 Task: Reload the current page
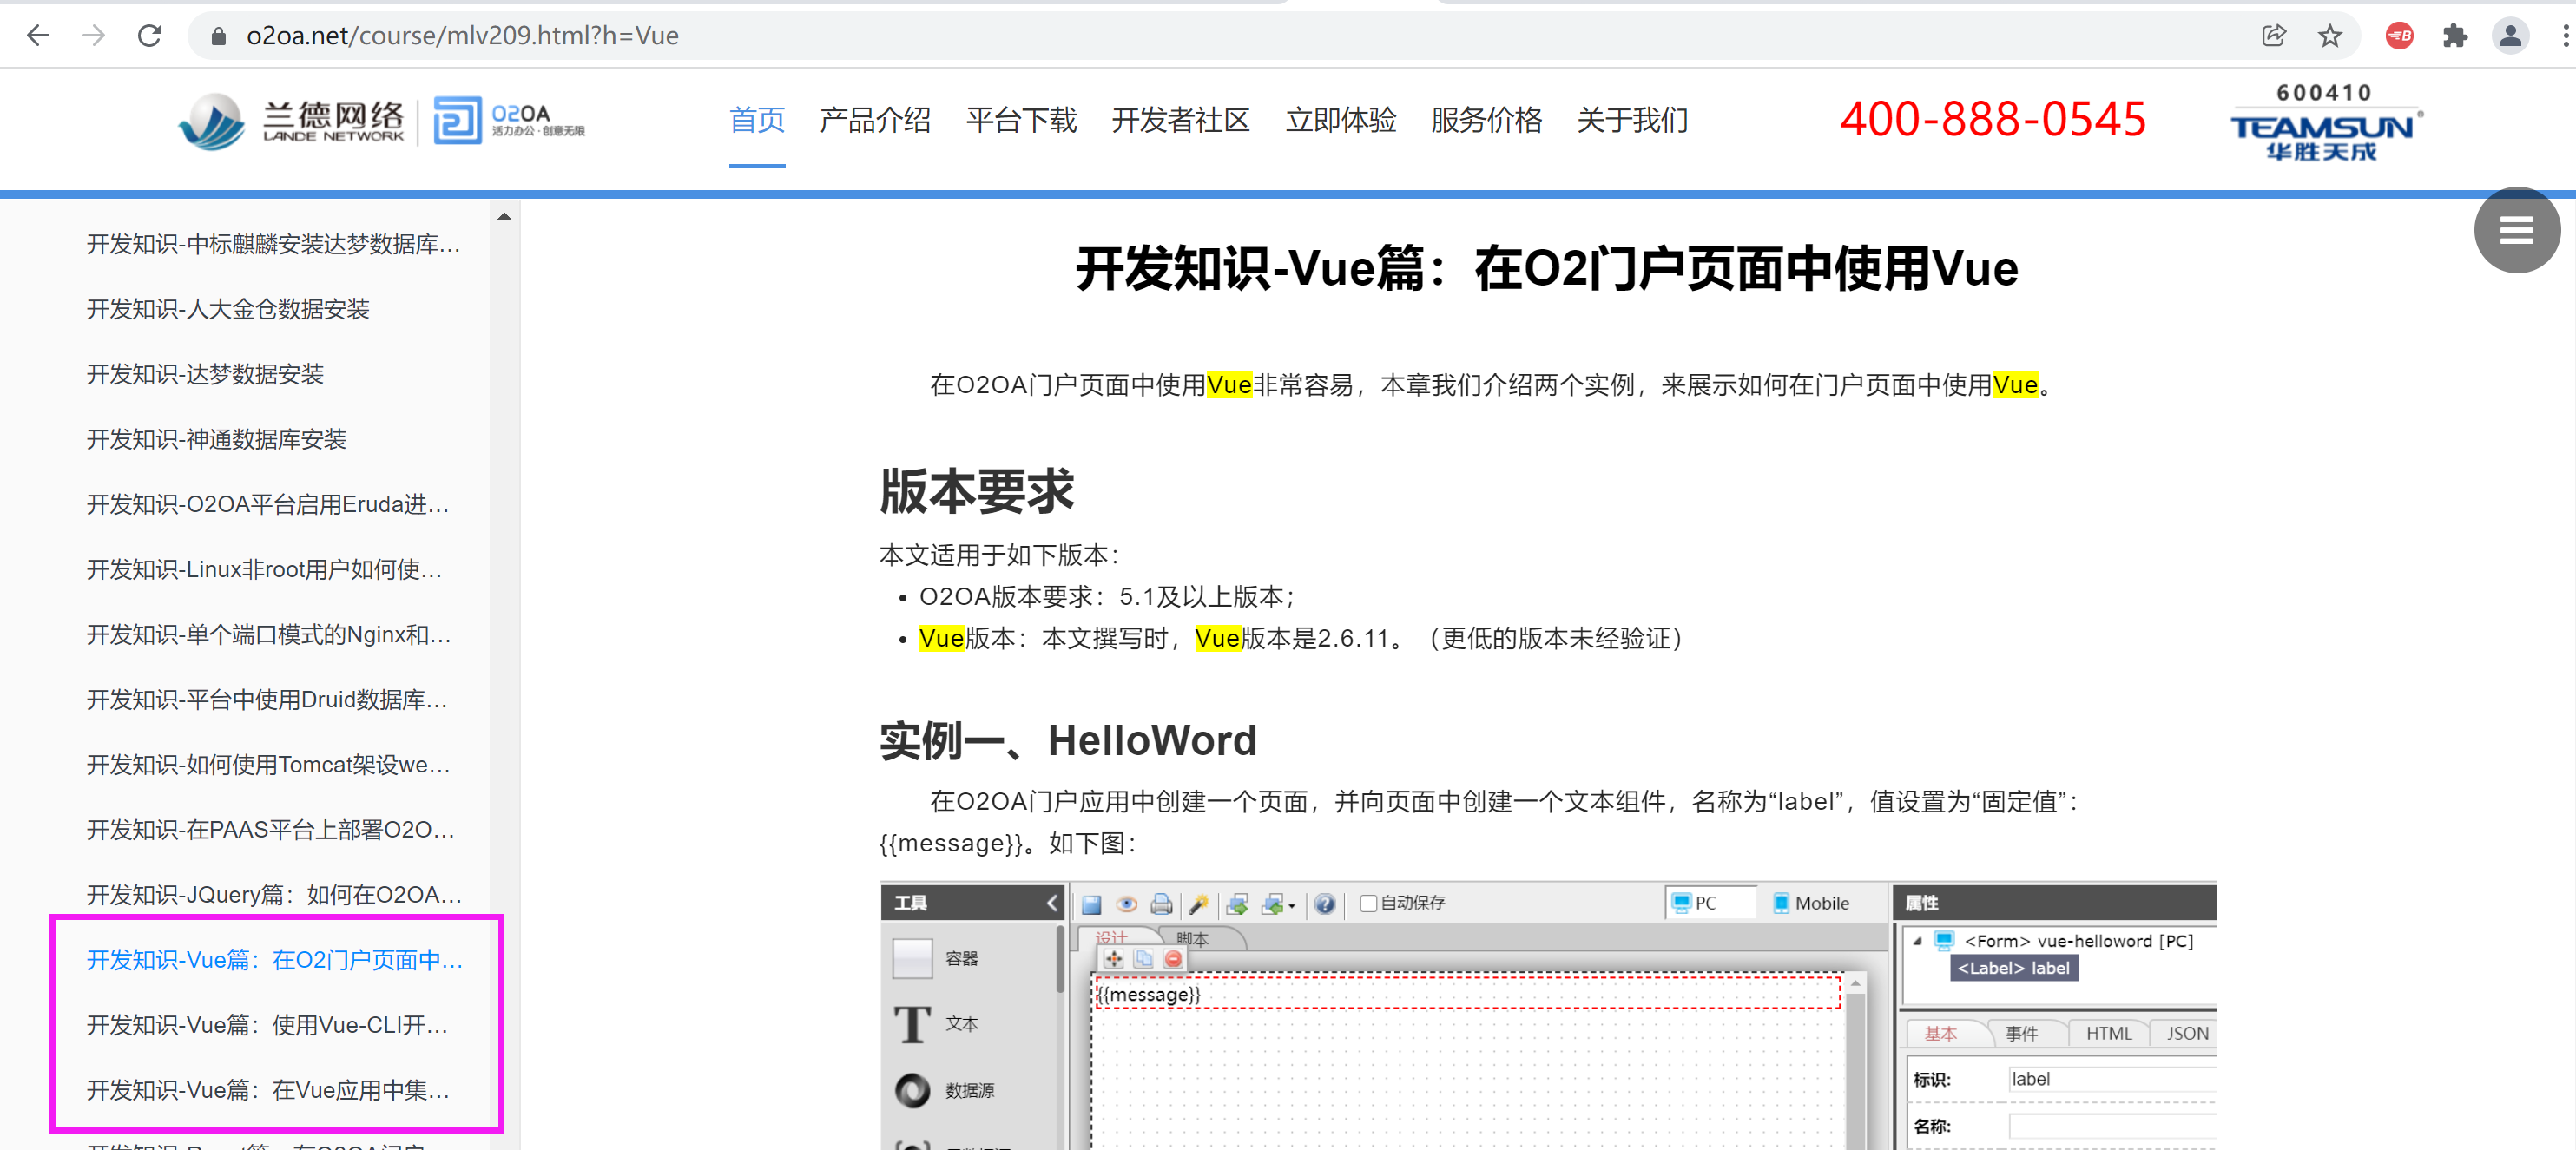point(150,36)
